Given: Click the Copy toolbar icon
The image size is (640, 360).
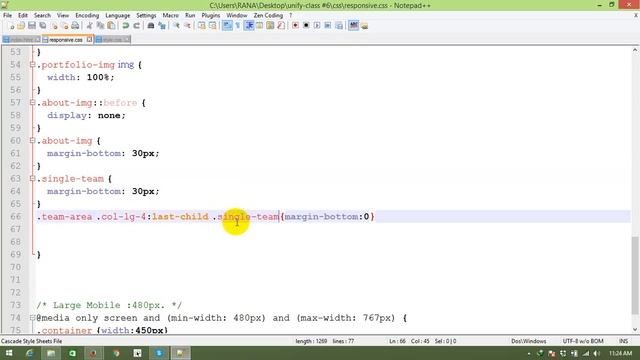Looking at the screenshot, I should [x=100, y=26].
